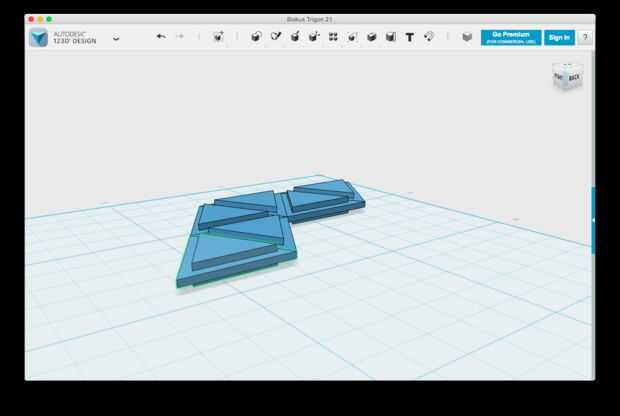Click the view cube BACK face
Screen dimensions: 620x416
[x=575, y=78]
